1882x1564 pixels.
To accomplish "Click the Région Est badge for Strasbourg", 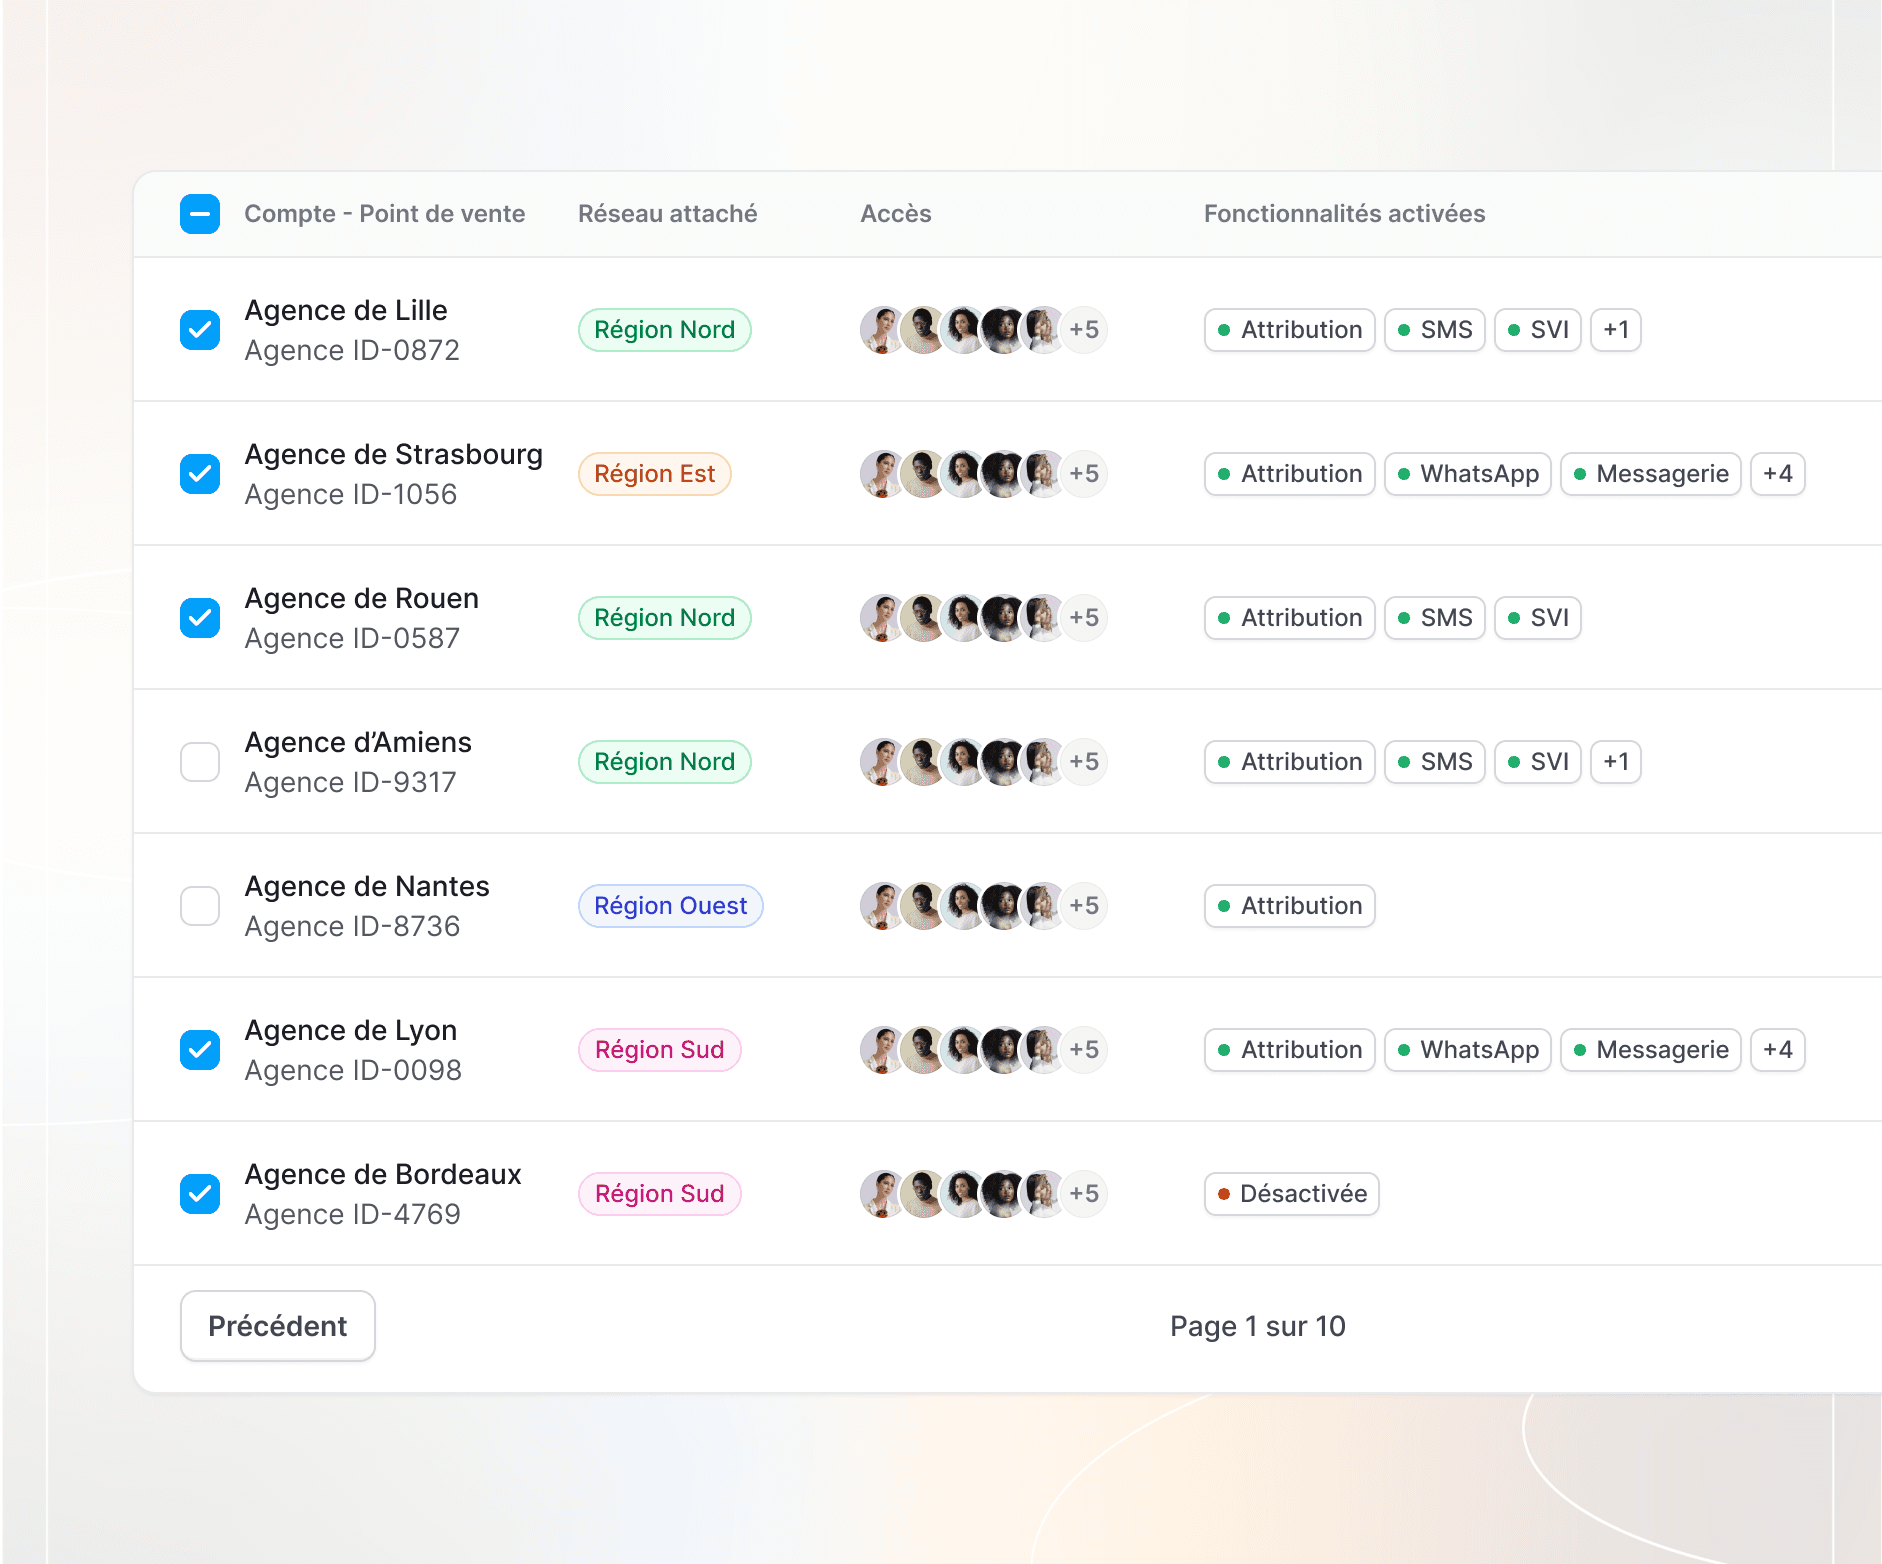I will [655, 474].
